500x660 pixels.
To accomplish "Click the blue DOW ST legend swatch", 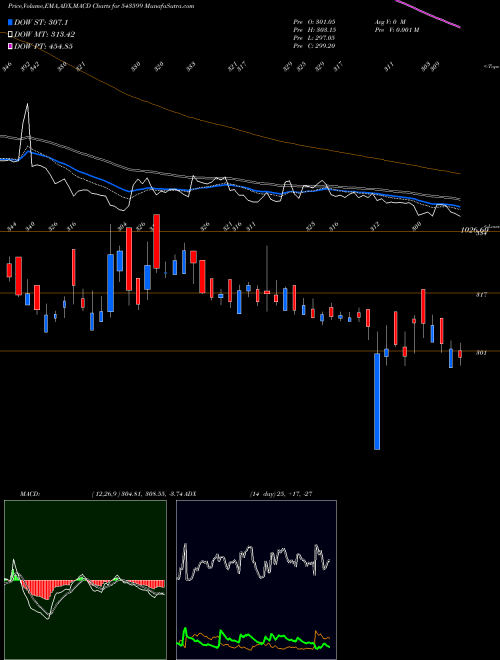I will (10, 22).
